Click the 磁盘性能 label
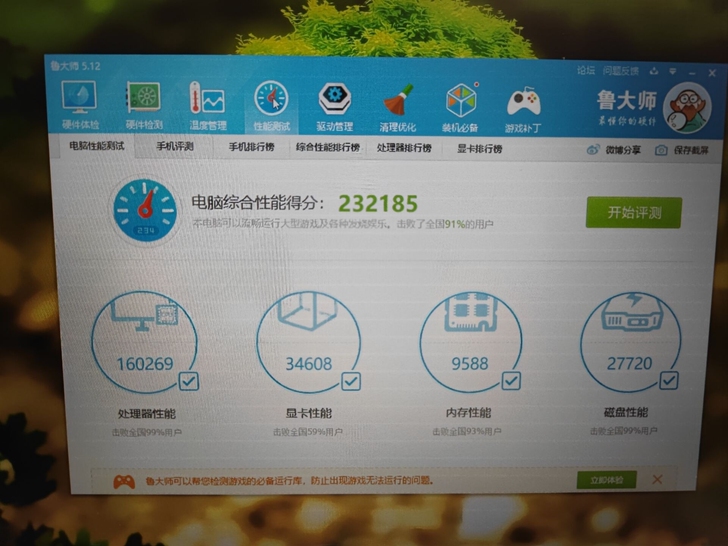The image size is (728, 546). pyautogui.click(x=626, y=412)
